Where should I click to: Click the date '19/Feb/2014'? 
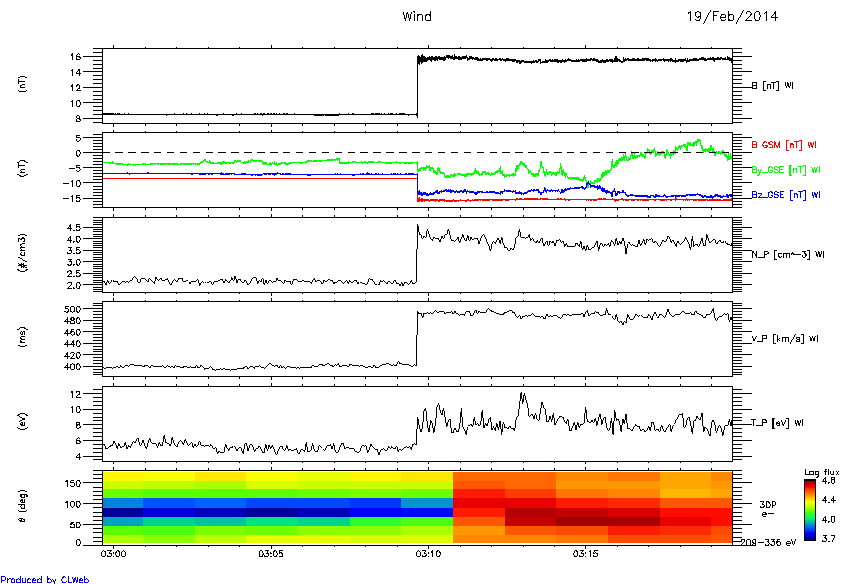(732, 17)
